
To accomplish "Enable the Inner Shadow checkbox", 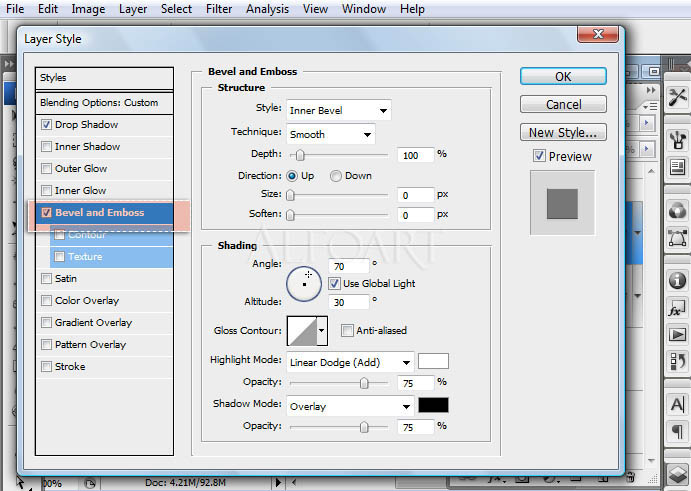I will coord(47,147).
